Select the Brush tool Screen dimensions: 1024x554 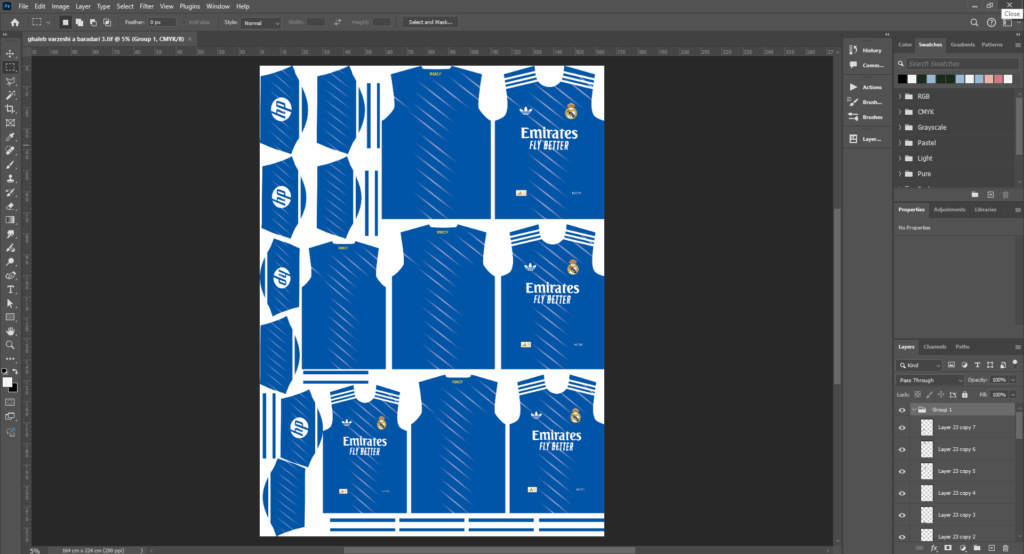coord(10,165)
